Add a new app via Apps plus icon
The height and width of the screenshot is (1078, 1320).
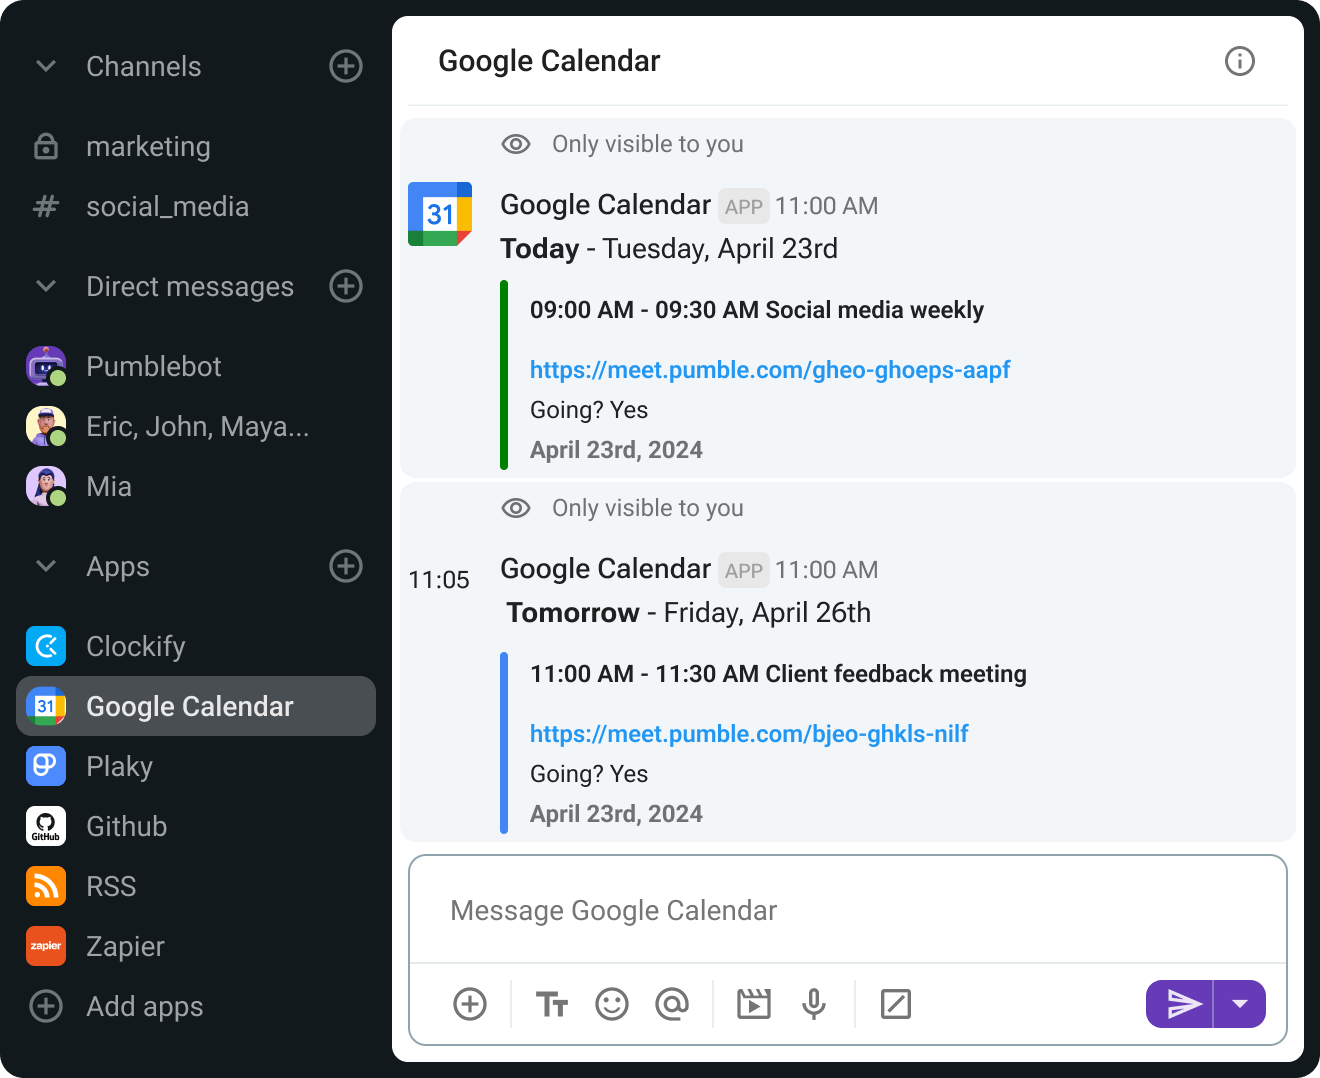[x=346, y=566]
